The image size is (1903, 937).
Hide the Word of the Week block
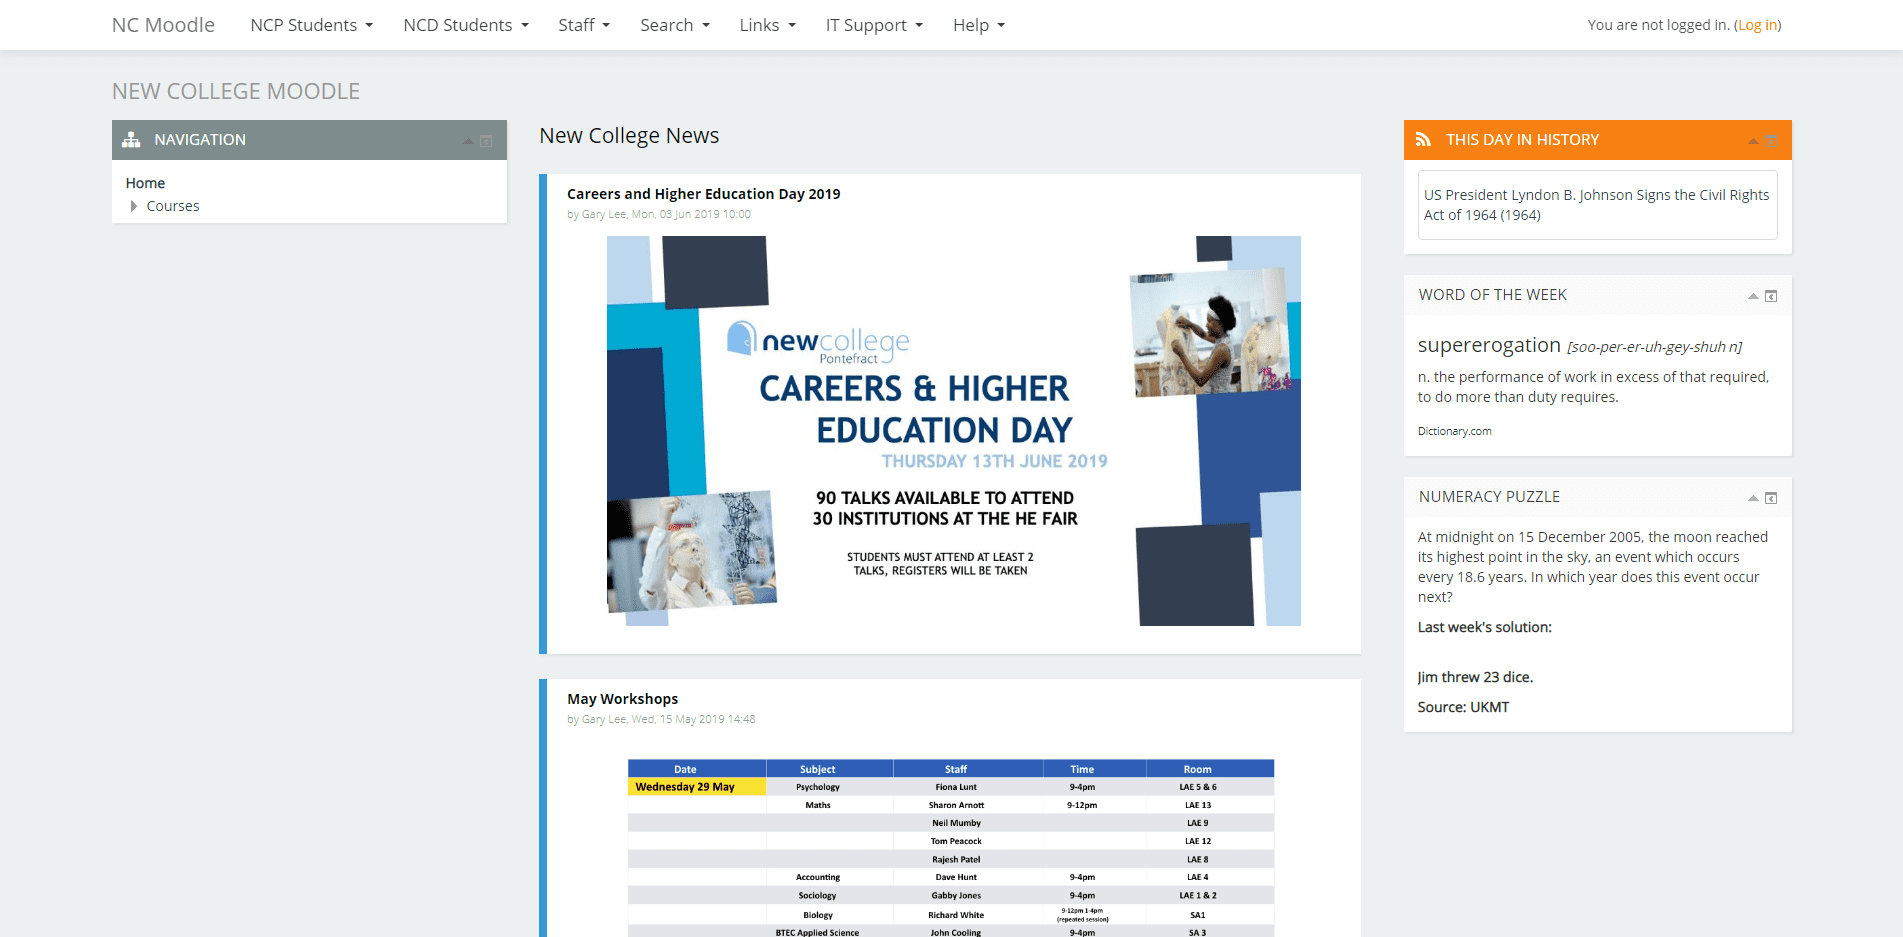(1753, 296)
